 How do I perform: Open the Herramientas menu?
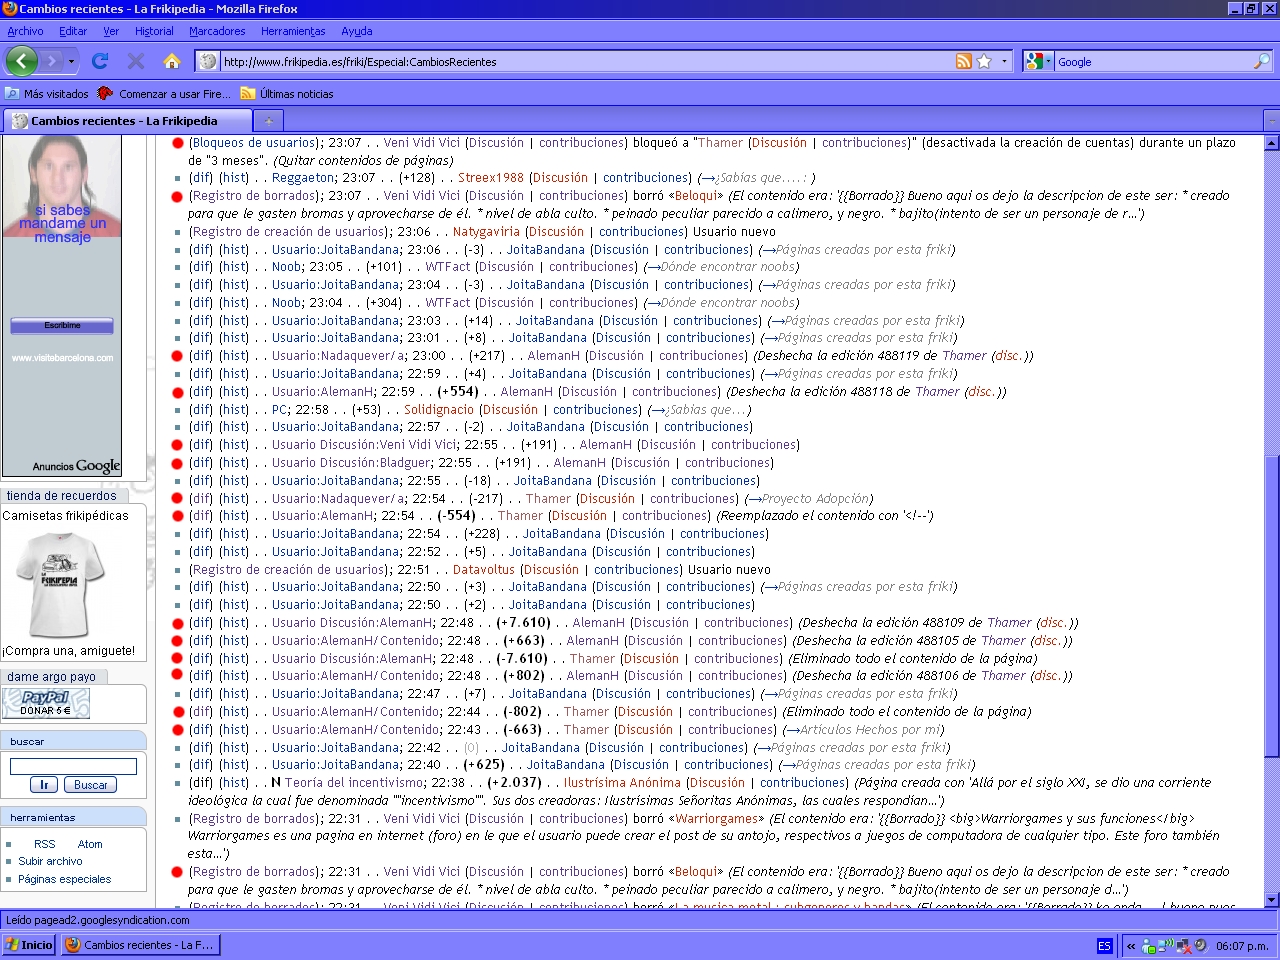[293, 31]
